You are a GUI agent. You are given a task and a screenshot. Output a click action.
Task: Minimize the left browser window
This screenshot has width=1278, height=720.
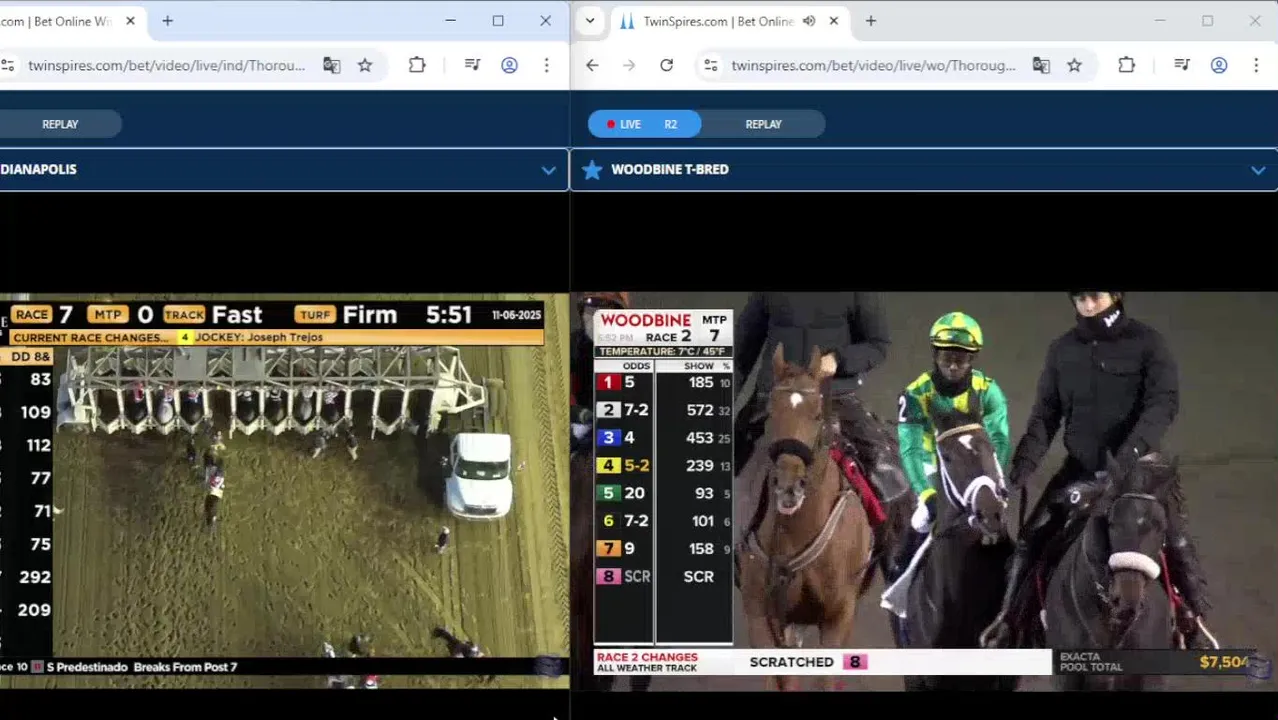click(x=450, y=21)
